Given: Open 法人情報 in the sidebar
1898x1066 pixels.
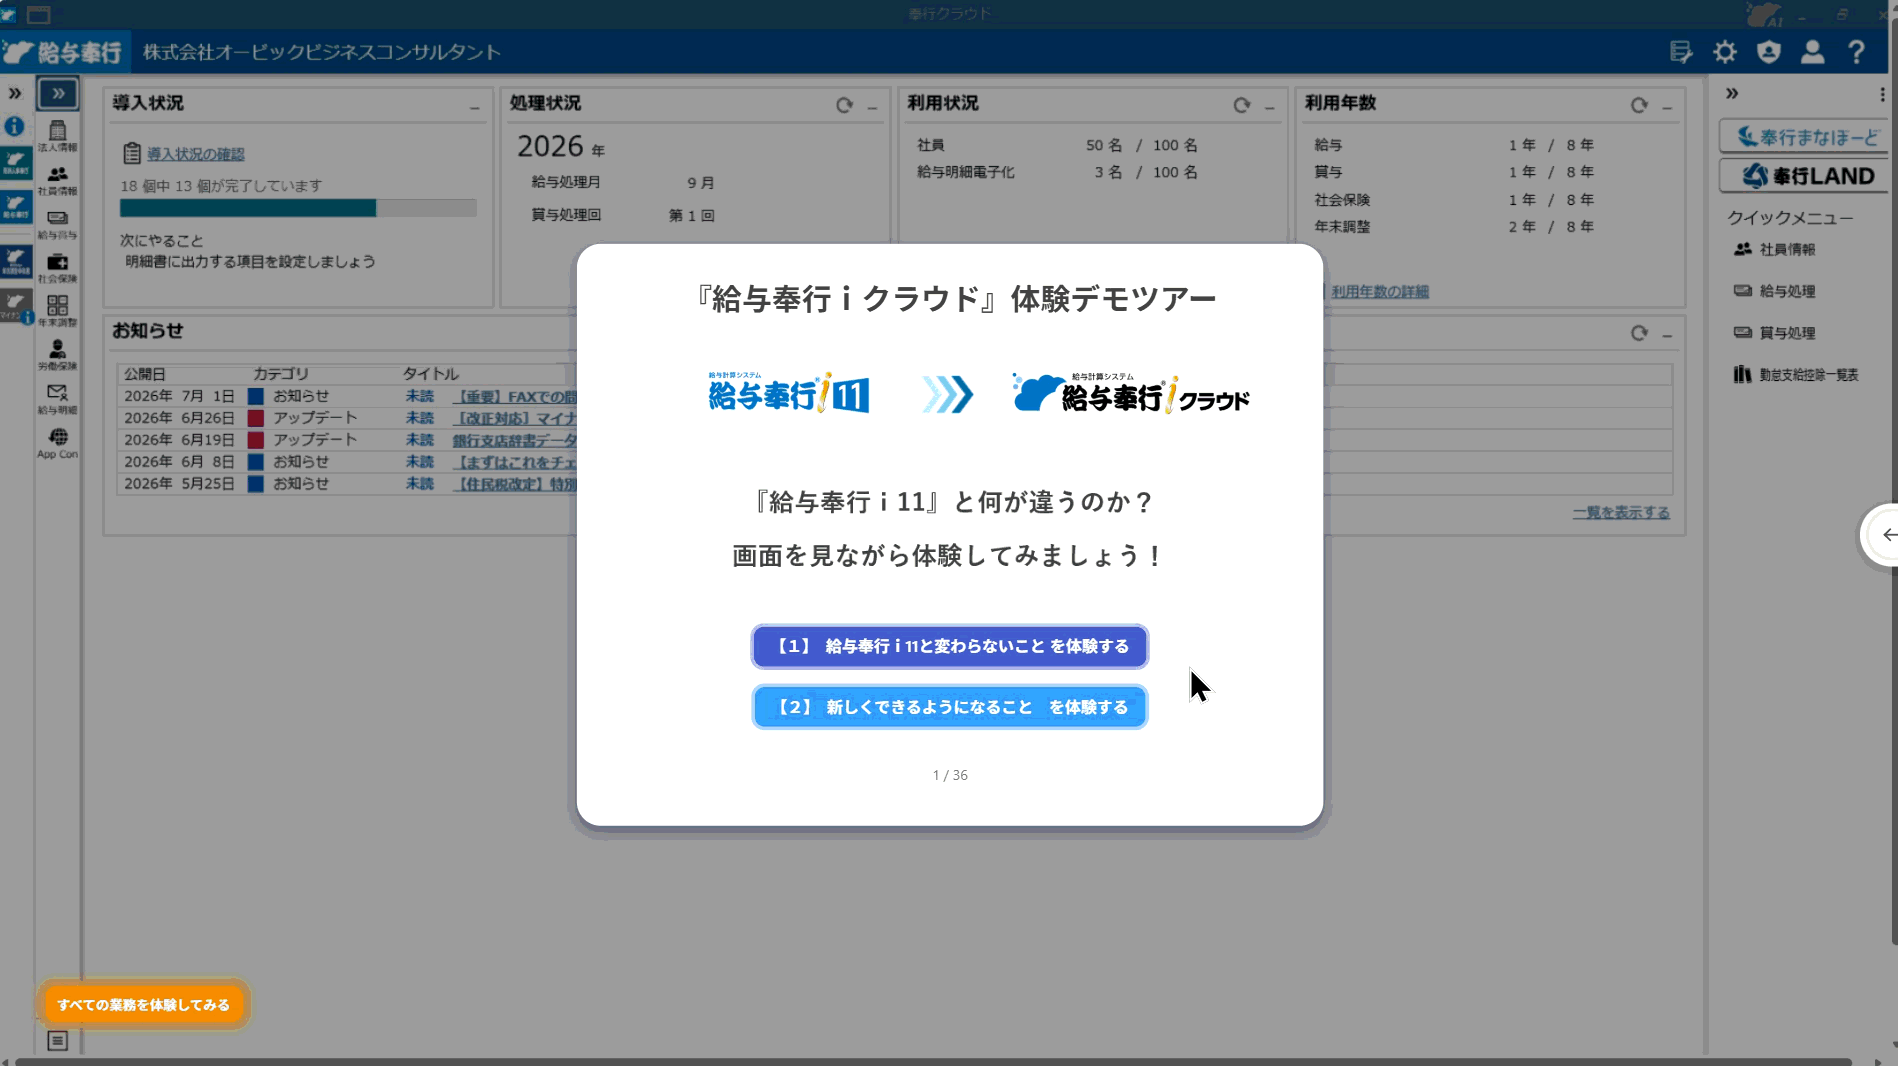Looking at the screenshot, I should (x=58, y=137).
